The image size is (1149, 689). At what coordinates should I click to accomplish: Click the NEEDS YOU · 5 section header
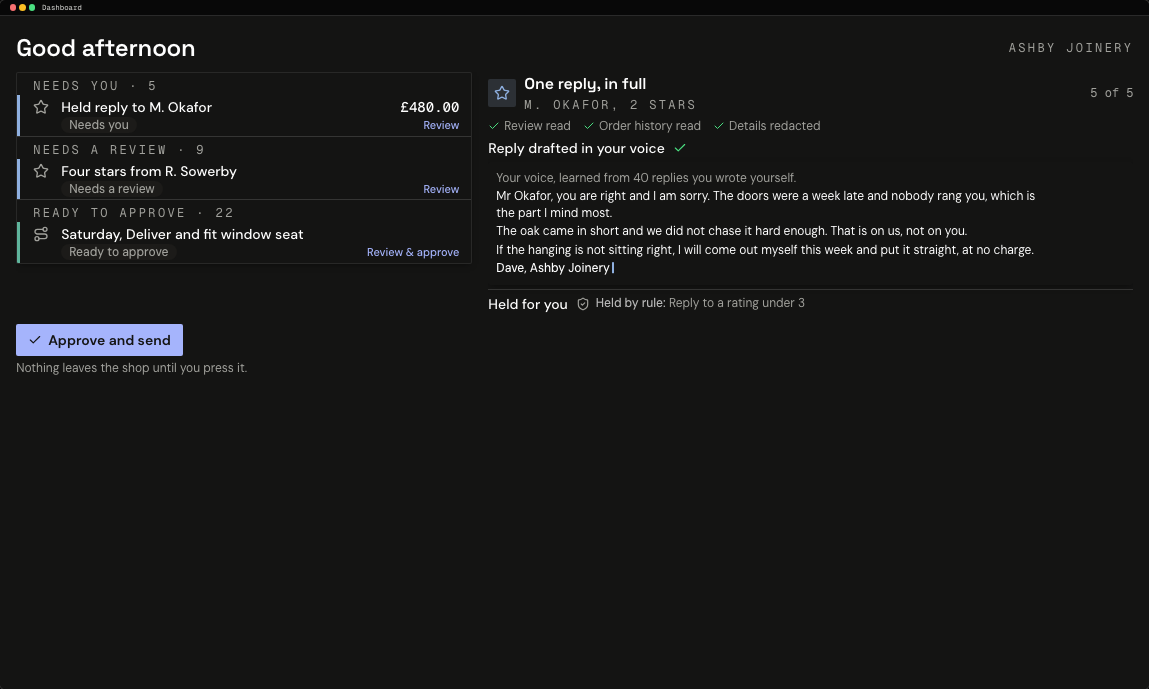click(x=95, y=86)
